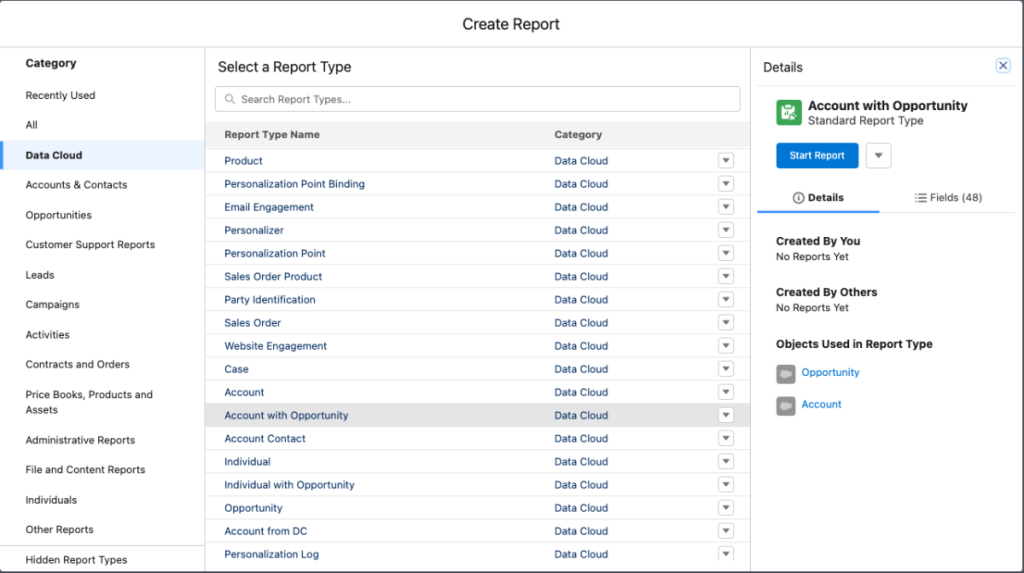Click the Account object icon in Details
Viewport: 1024px width, 573px height.
[x=786, y=406]
